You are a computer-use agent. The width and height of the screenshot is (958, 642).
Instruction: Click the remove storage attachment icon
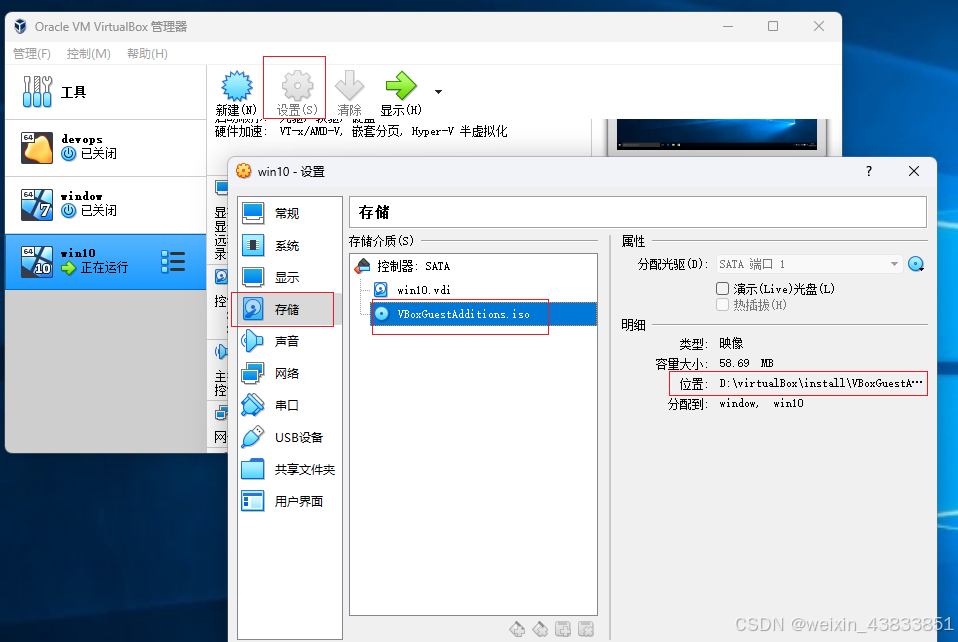coord(586,629)
